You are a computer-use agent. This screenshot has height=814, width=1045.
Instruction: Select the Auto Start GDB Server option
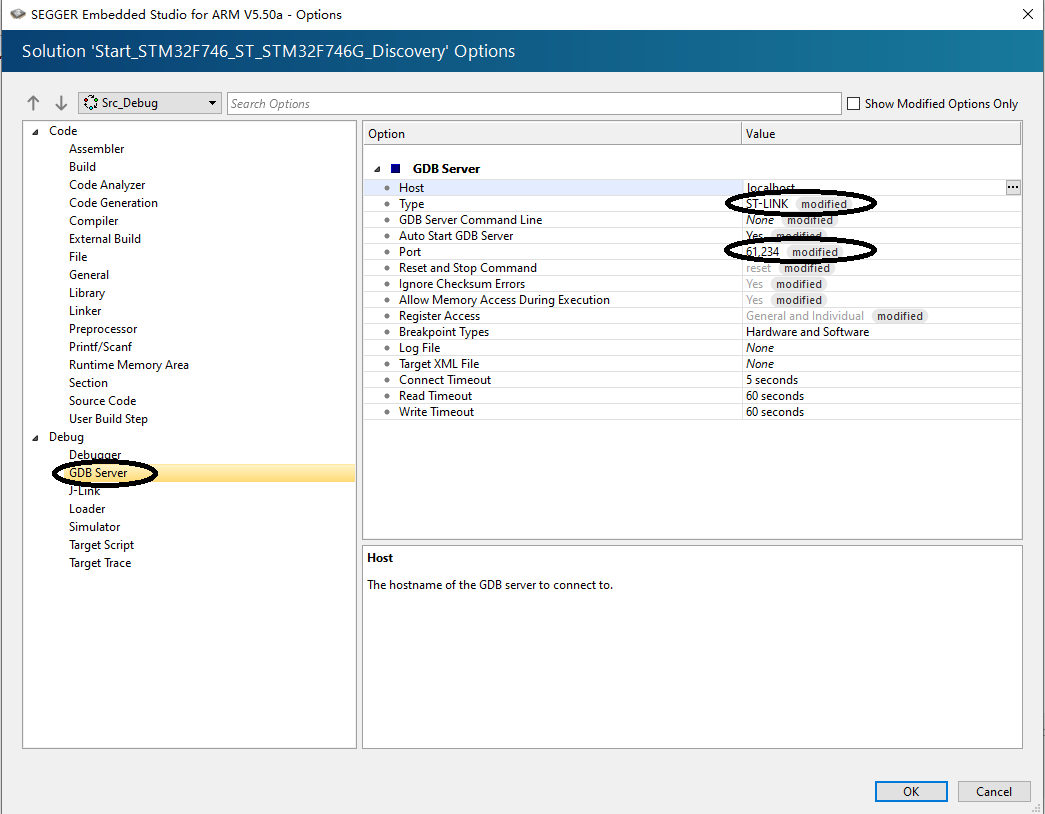pyautogui.click(x=692, y=235)
